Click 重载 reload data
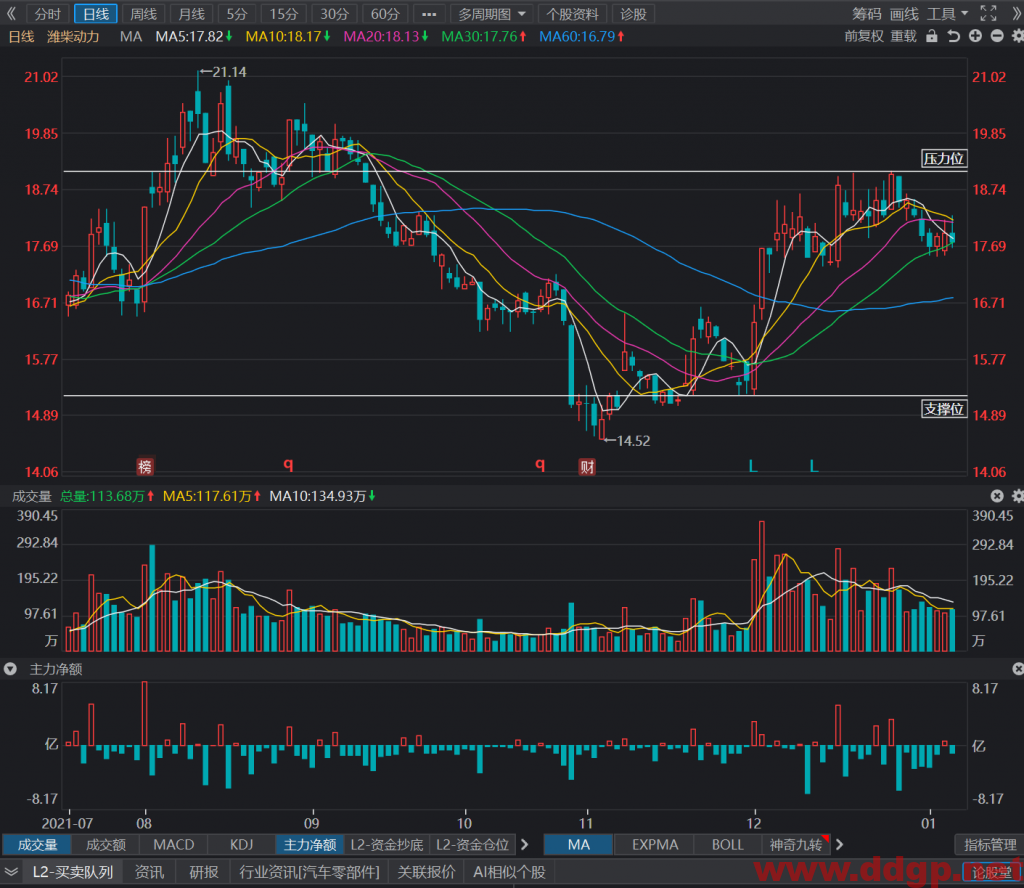The height and width of the screenshot is (888, 1024). coord(904,37)
